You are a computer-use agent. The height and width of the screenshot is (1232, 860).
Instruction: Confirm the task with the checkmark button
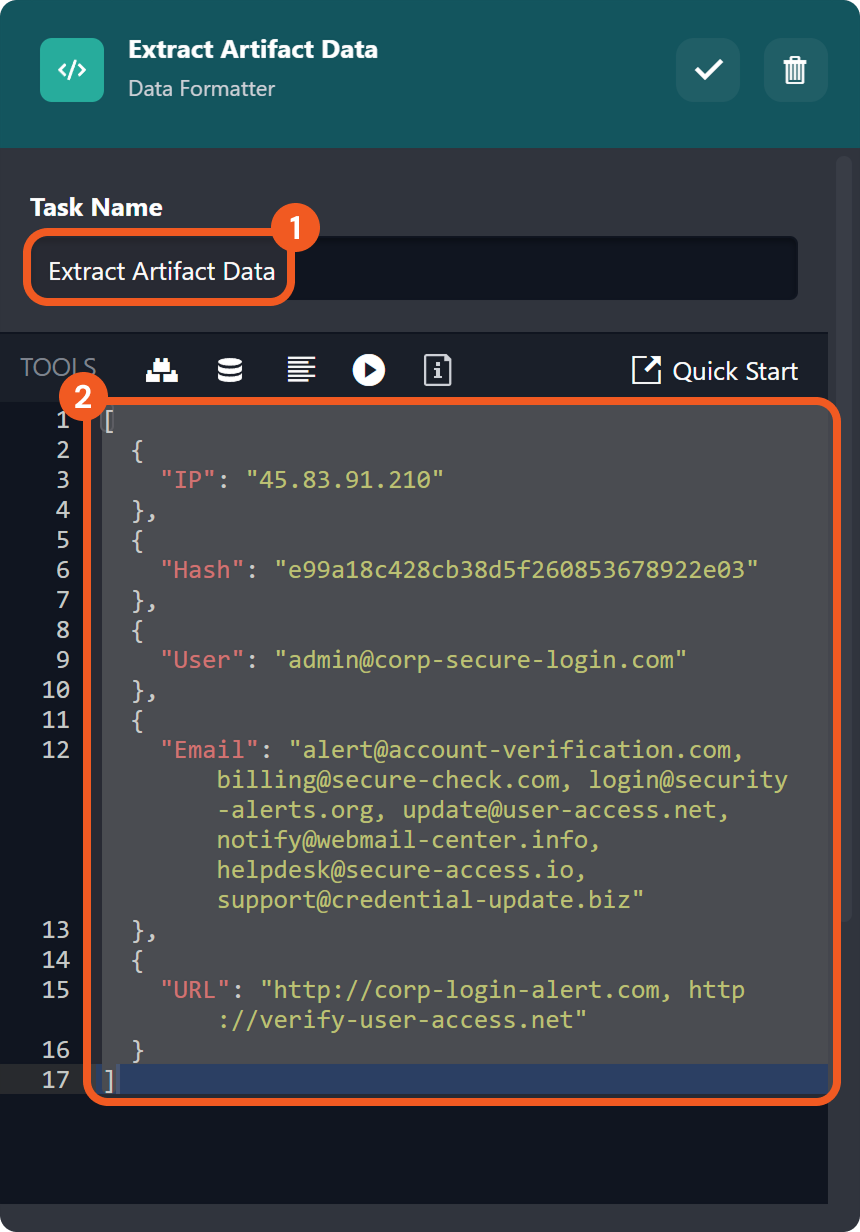pos(708,70)
